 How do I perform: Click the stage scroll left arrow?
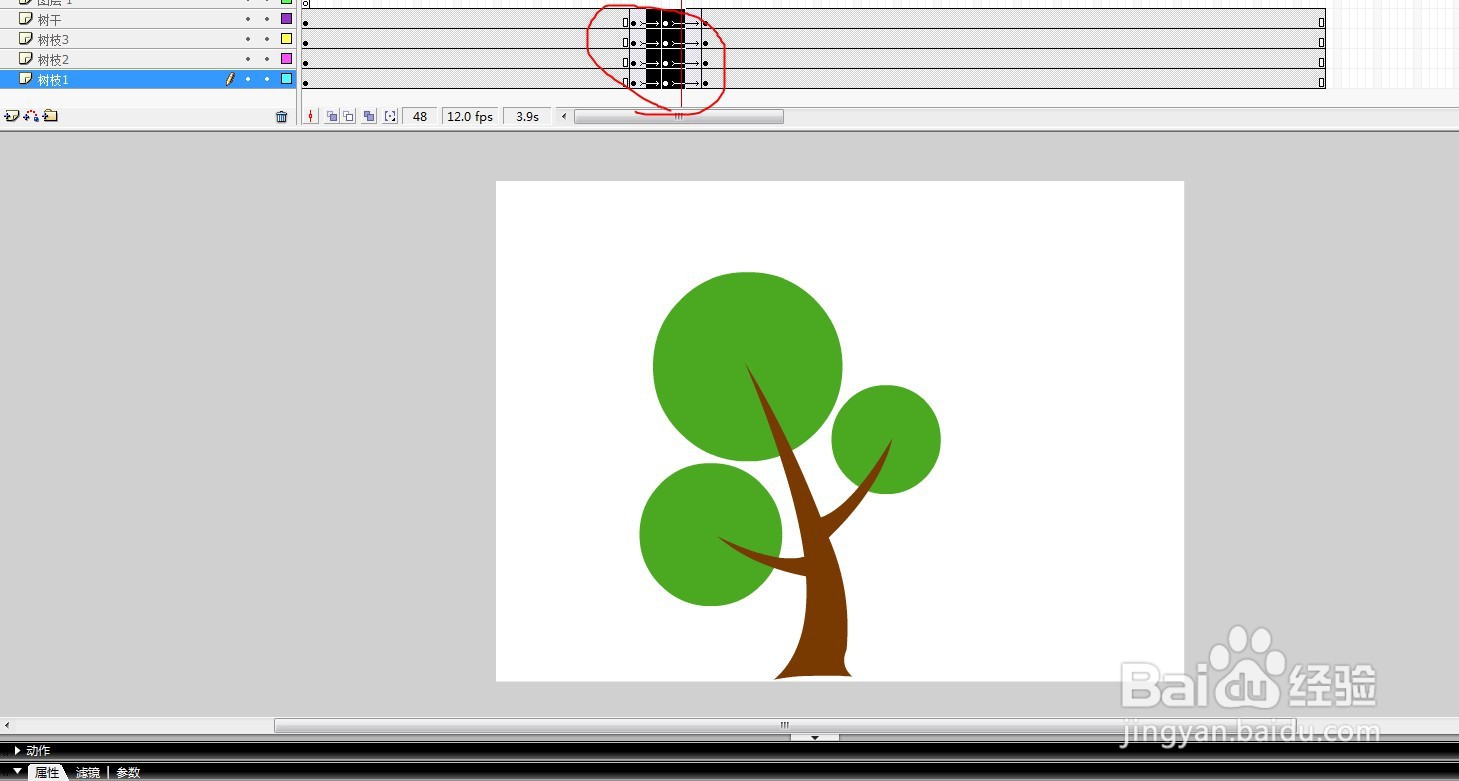[x=6, y=725]
